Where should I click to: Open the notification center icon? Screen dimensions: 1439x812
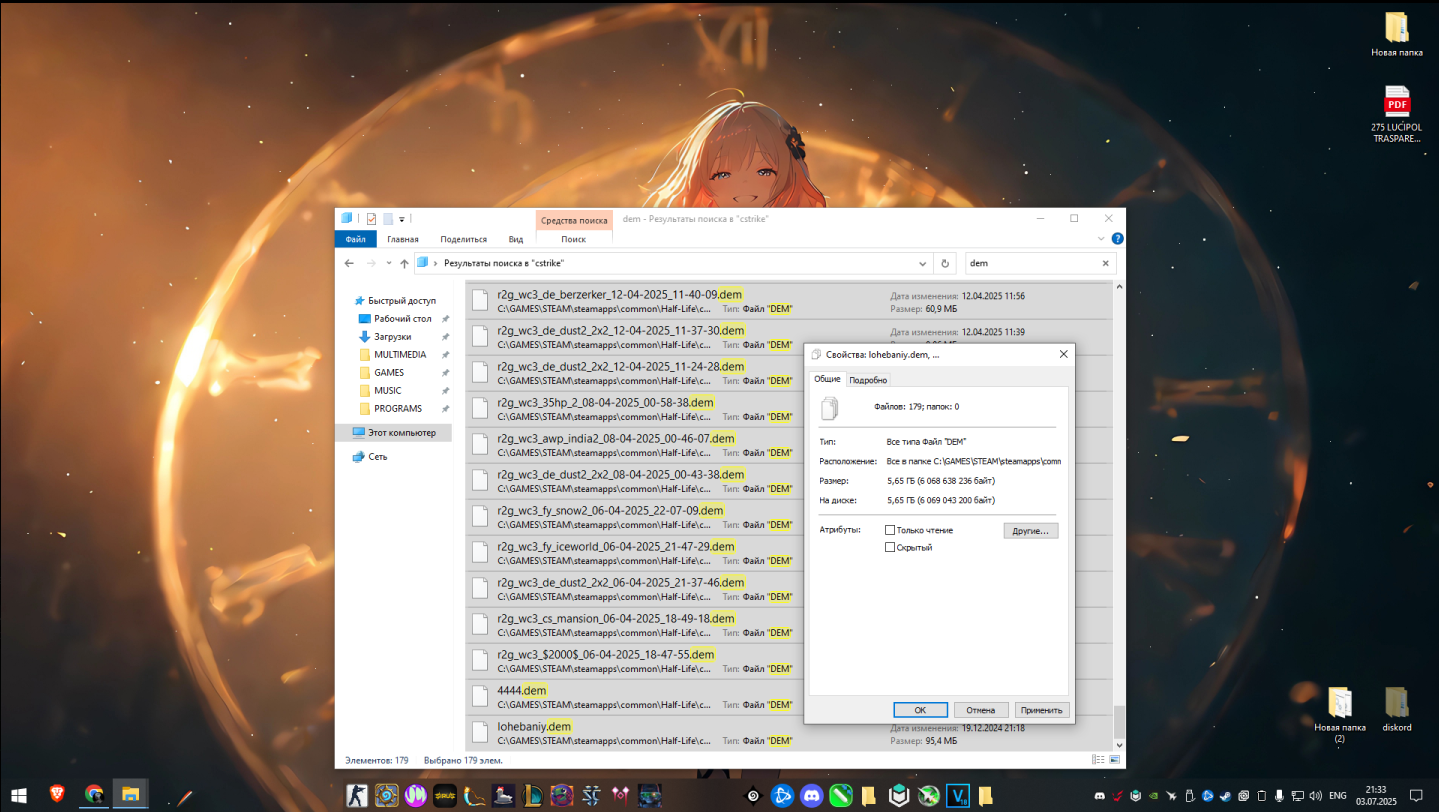point(1416,796)
